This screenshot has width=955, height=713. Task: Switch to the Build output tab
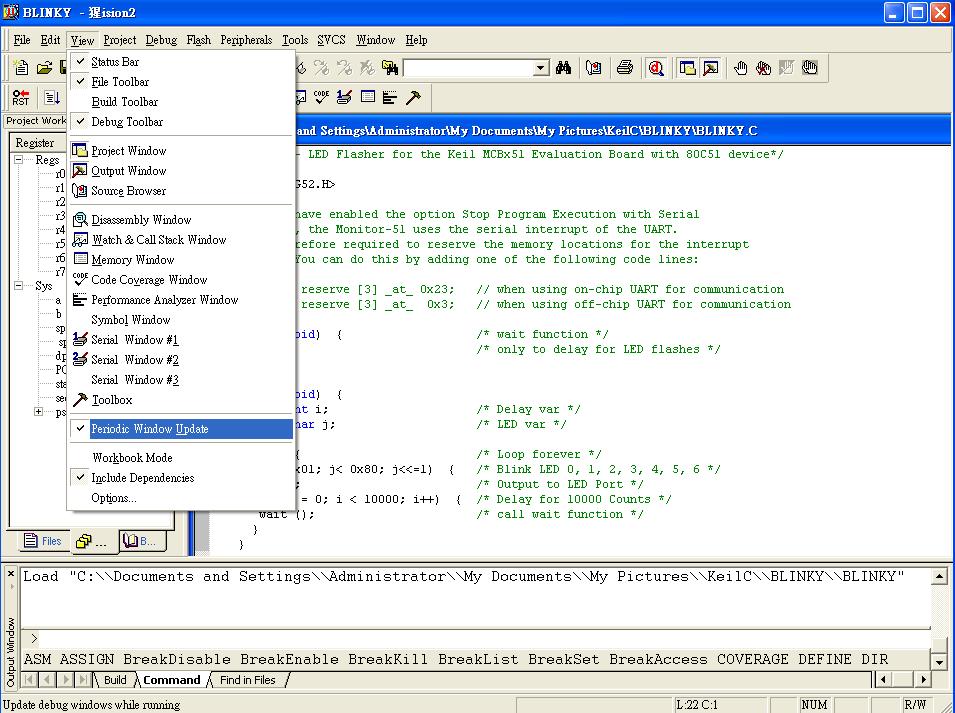115,680
